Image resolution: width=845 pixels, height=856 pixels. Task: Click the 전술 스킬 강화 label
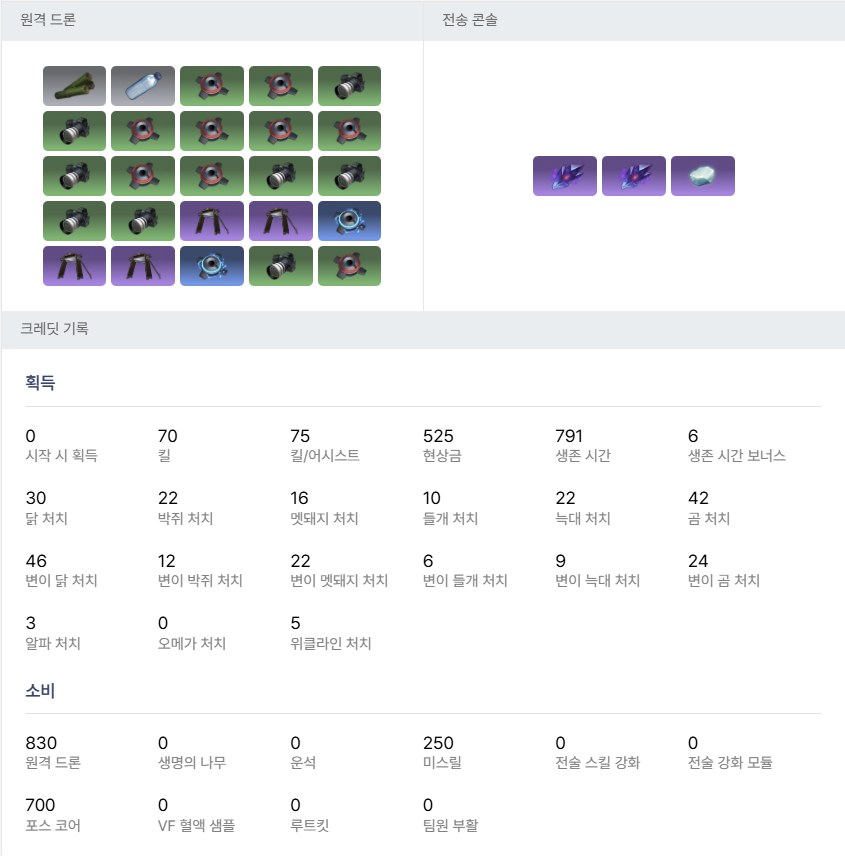[597, 763]
